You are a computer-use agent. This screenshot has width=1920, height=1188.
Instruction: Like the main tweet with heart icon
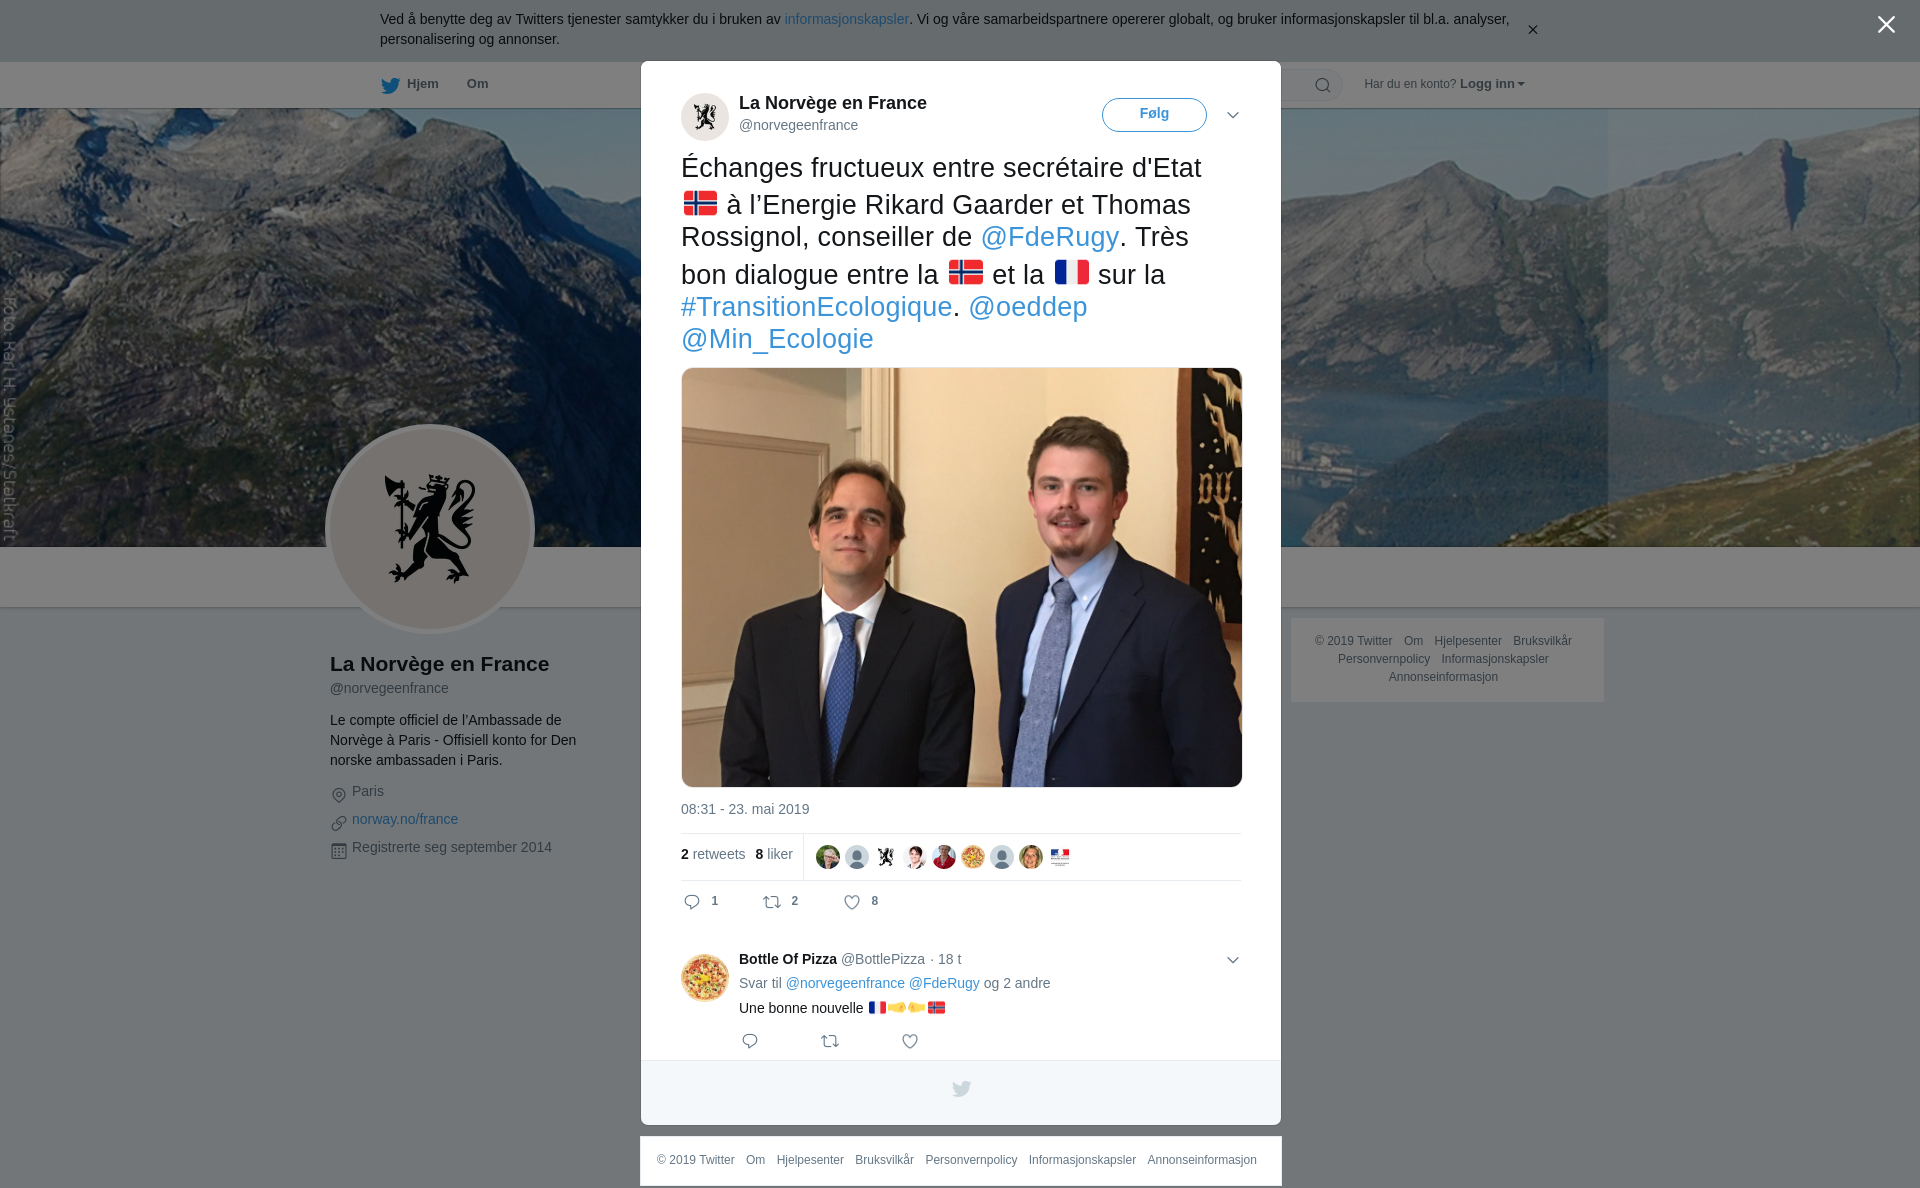click(x=852, y=902)
